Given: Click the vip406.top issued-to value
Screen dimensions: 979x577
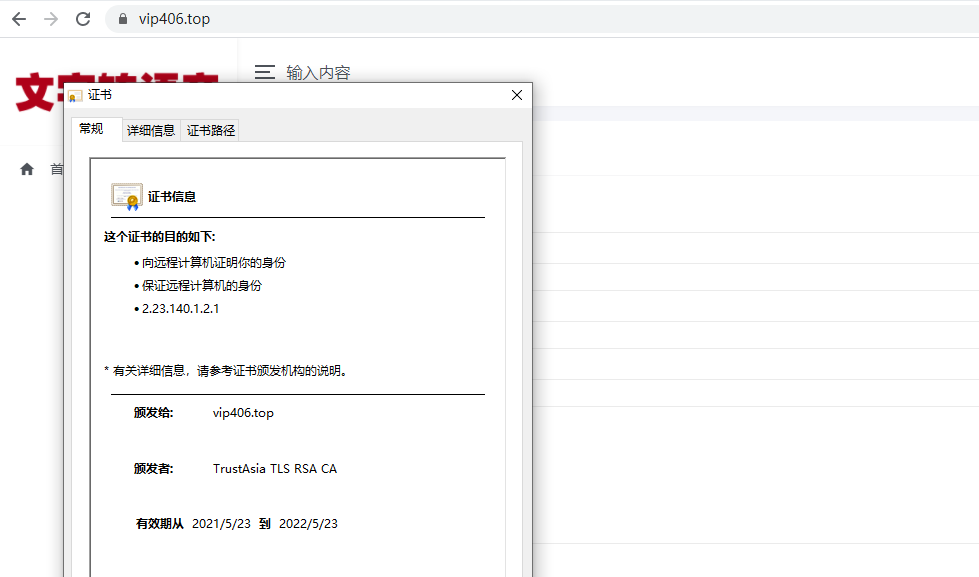Looking at the screenshot, I should pyautogui.click(x=242, y=413).
